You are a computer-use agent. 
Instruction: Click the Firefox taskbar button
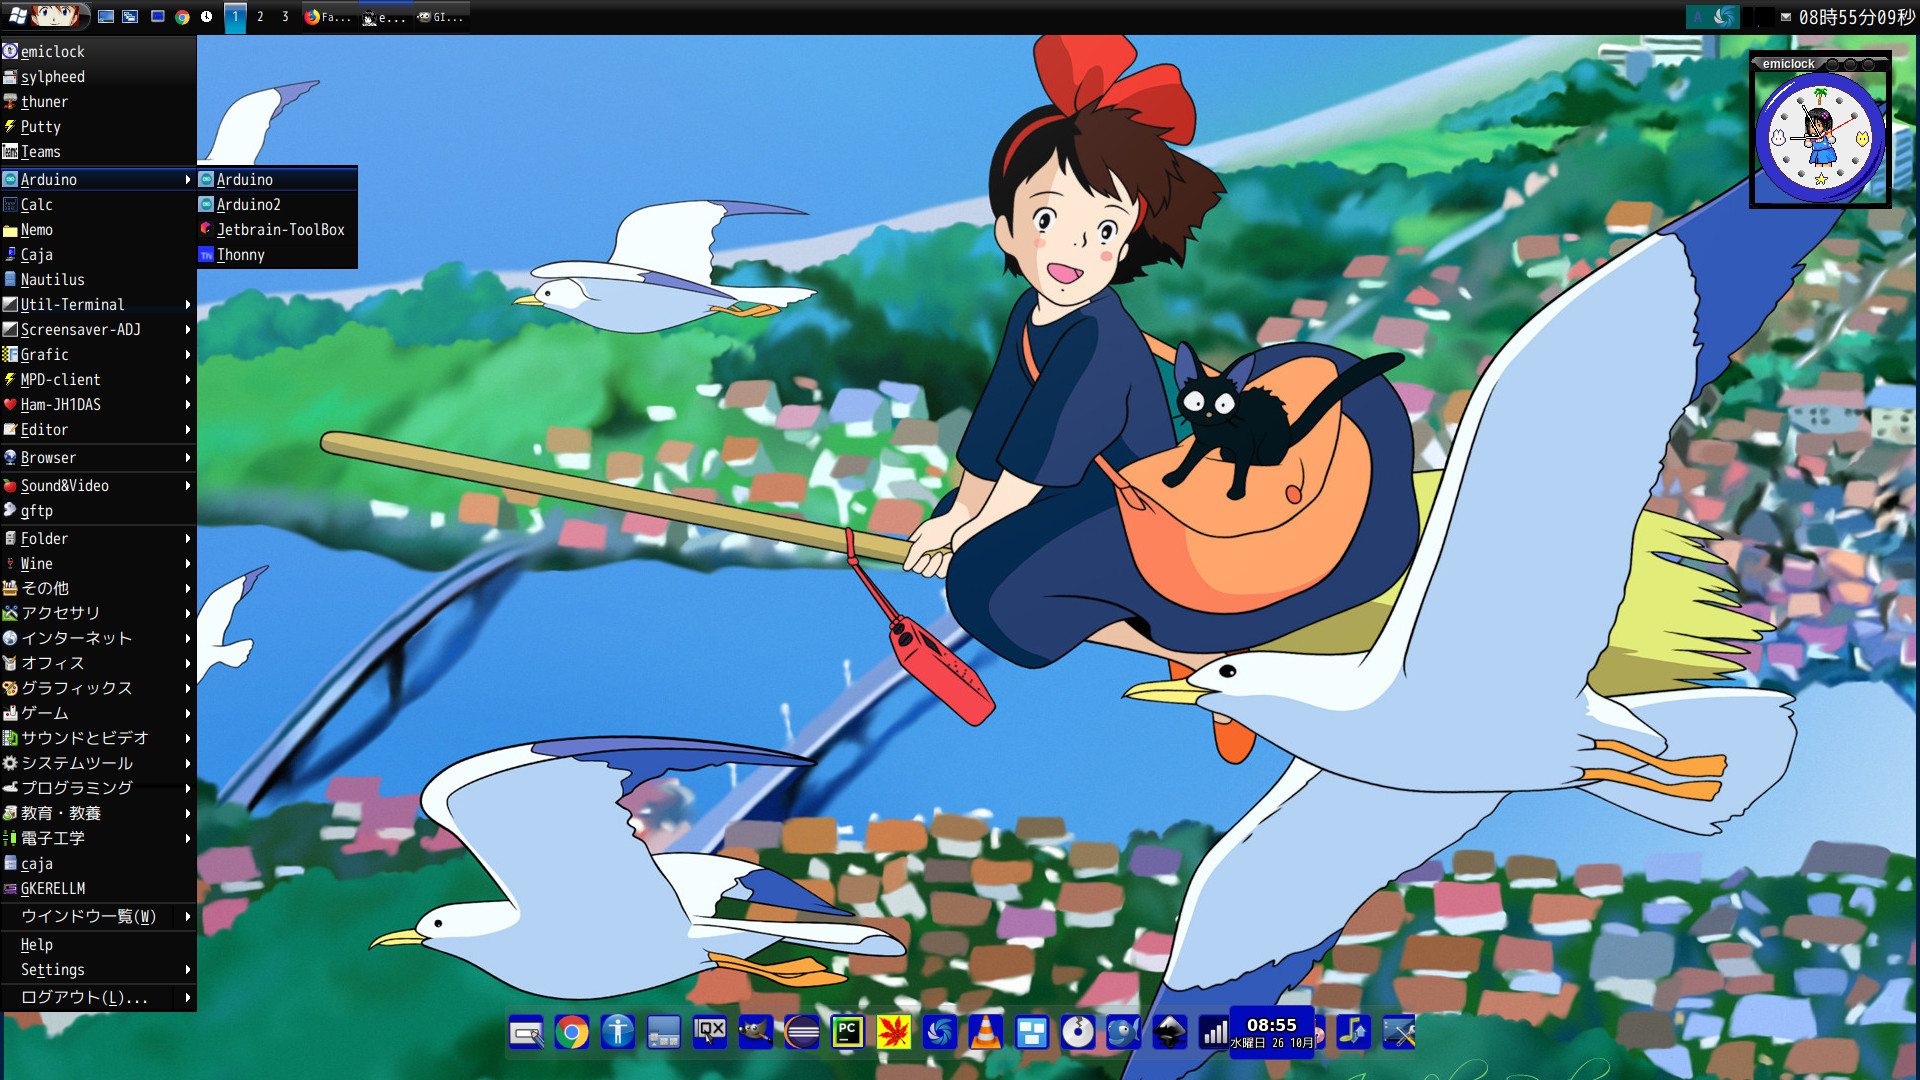pos(328,17)
